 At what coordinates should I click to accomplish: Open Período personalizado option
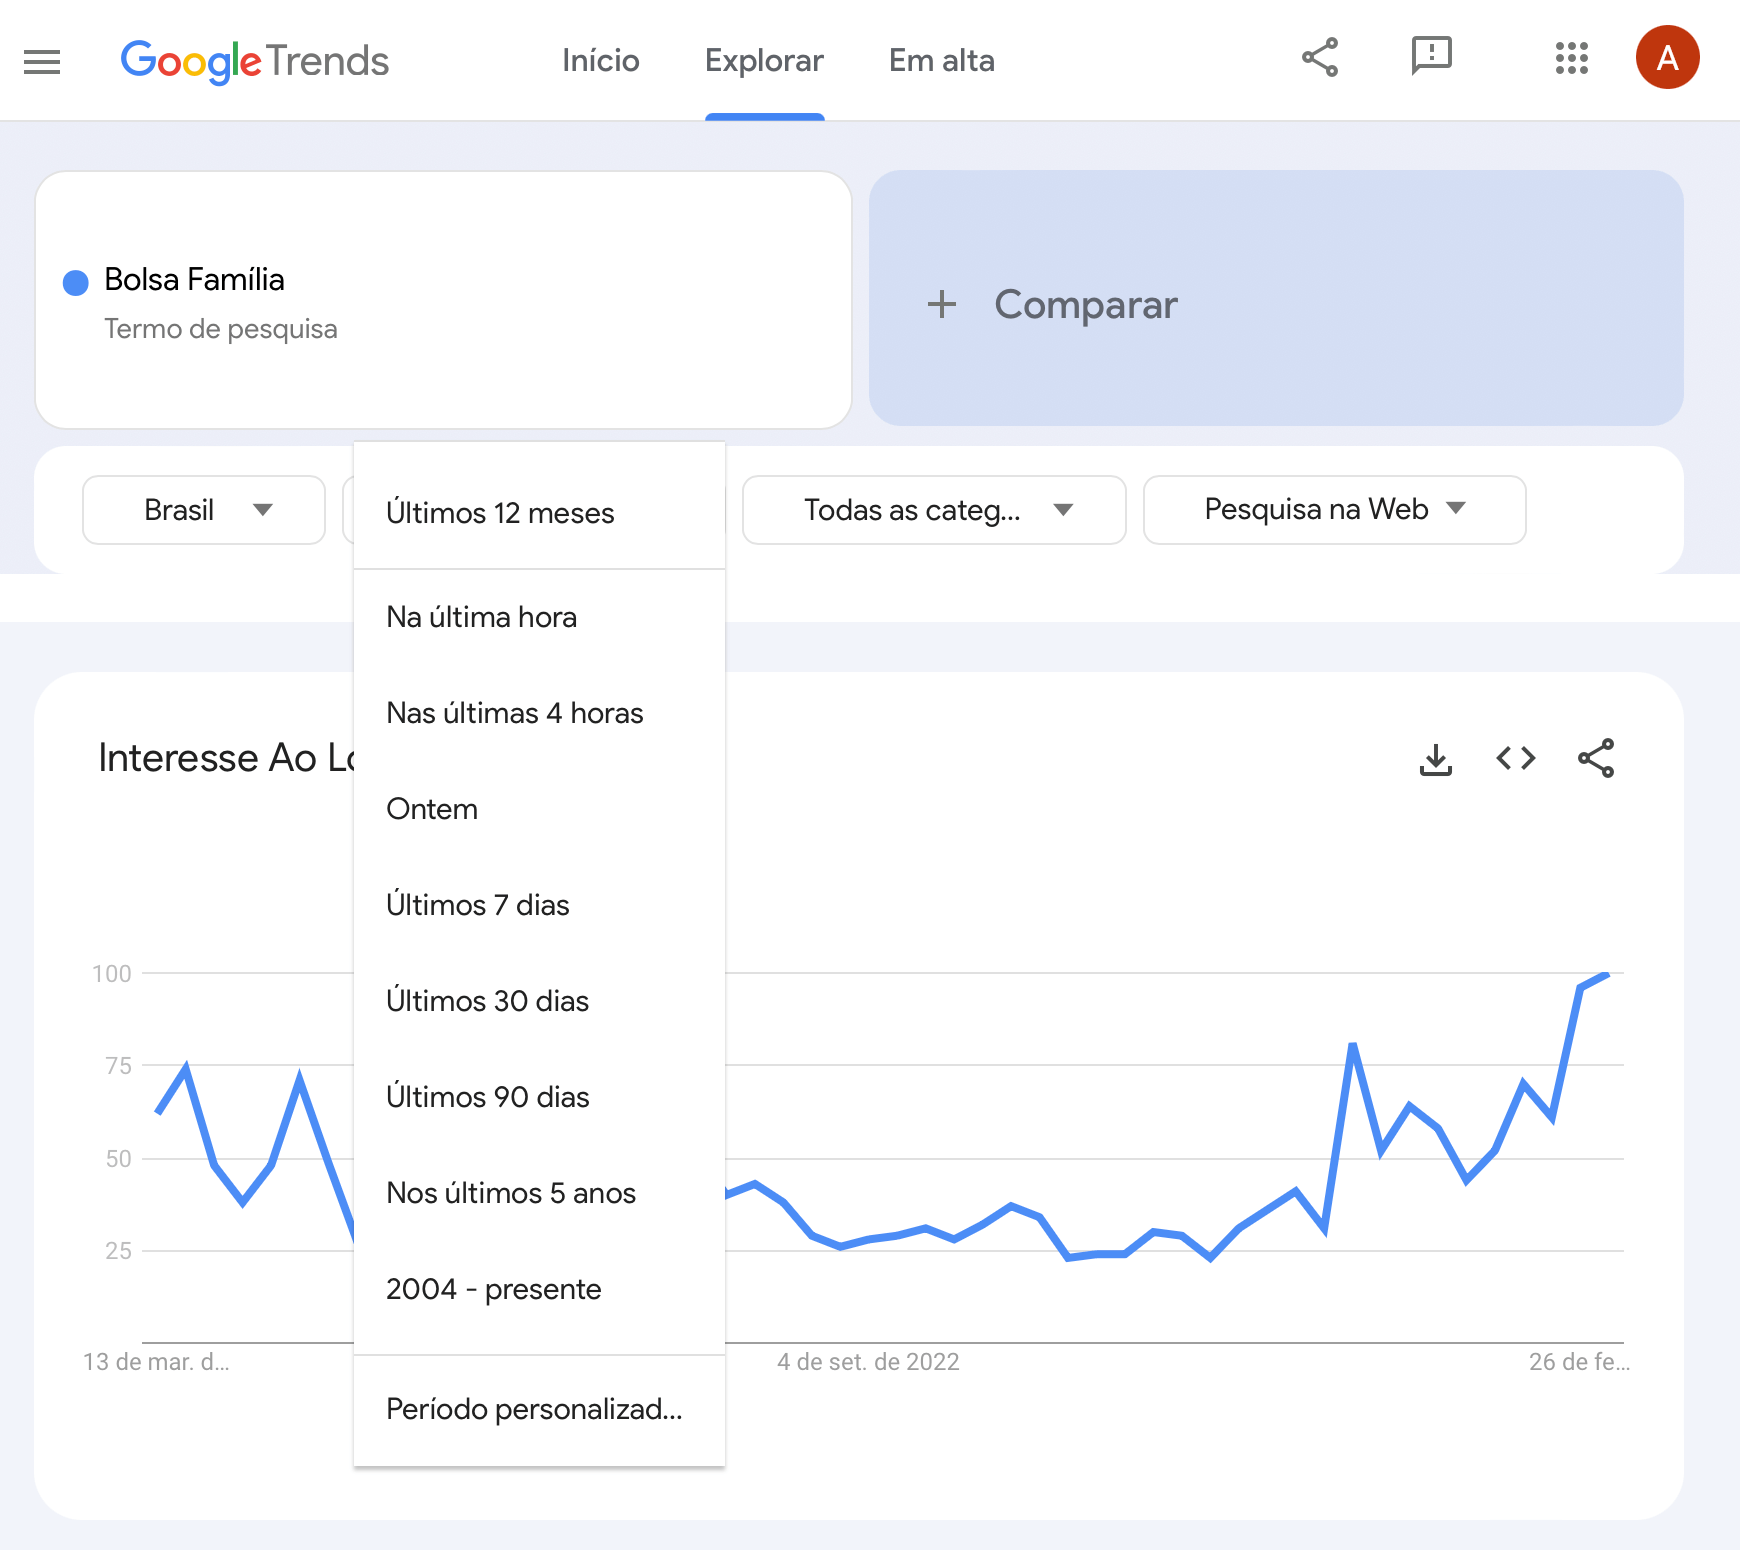[x=539, y=1409]
